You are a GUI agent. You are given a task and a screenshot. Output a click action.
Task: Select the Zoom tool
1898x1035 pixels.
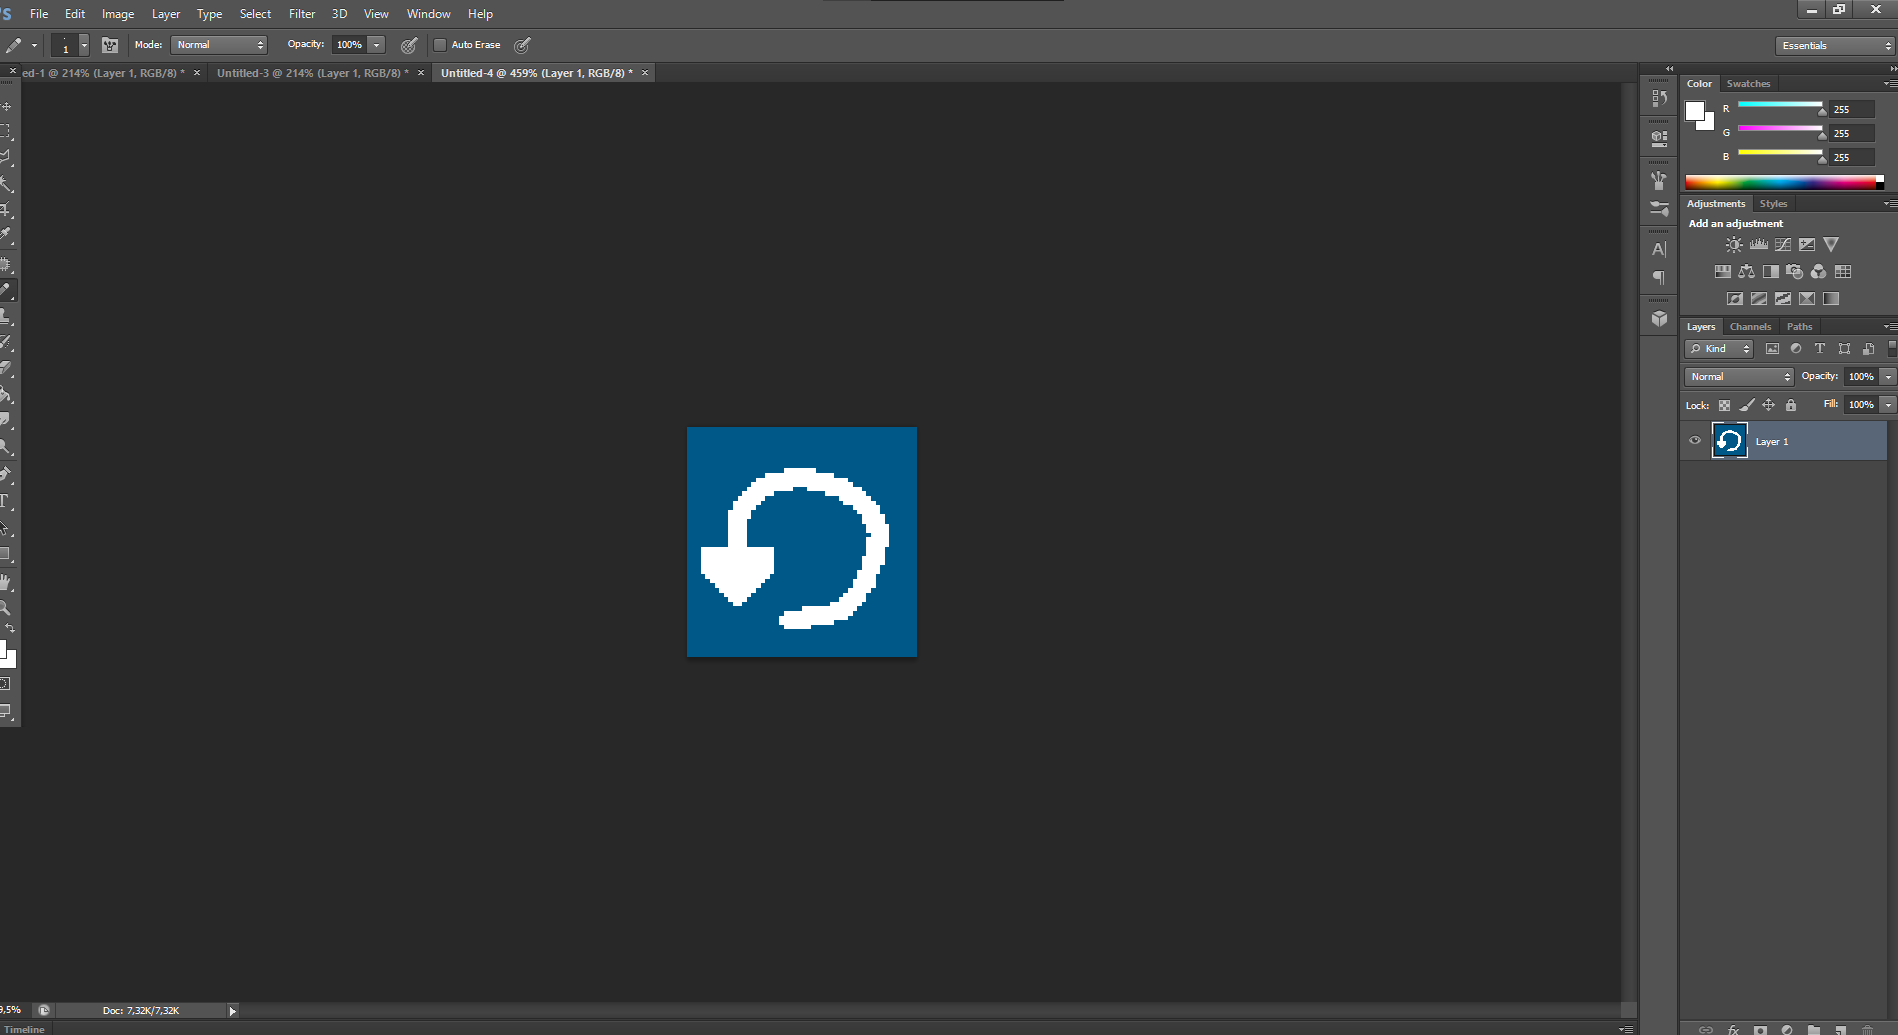6,608
